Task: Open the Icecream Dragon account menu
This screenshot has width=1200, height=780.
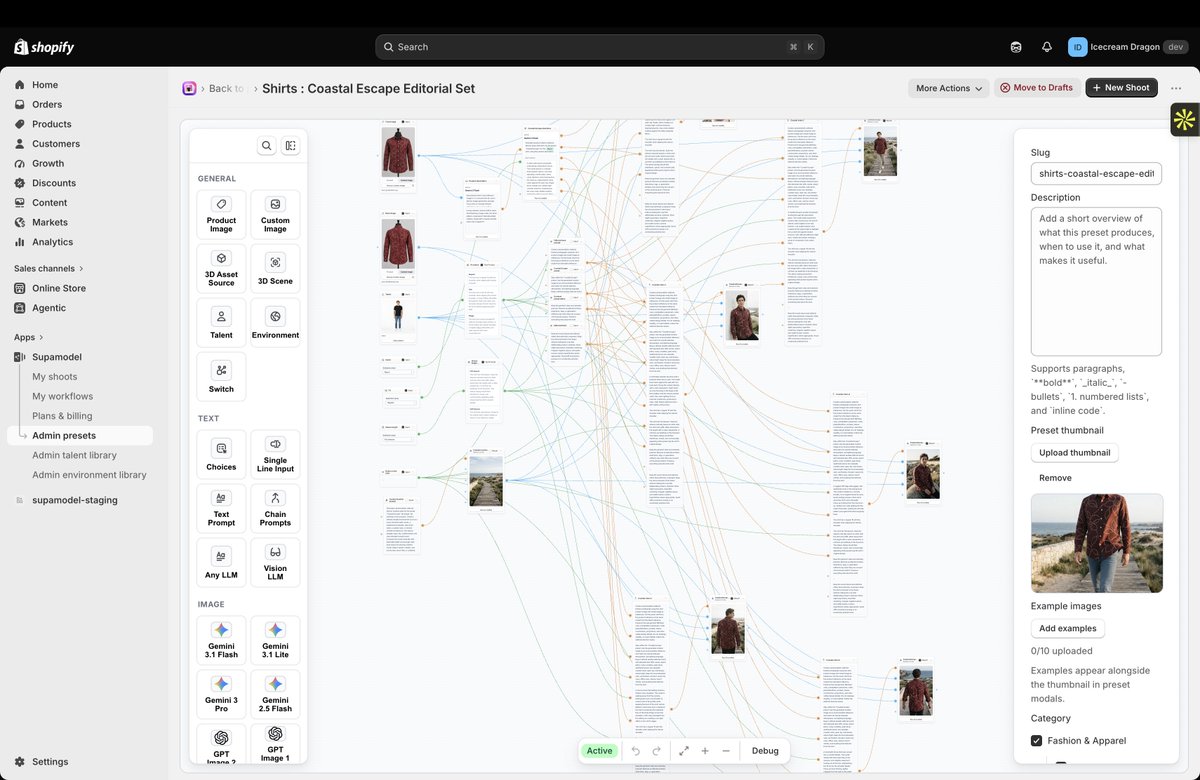Action: [1128, 47]
